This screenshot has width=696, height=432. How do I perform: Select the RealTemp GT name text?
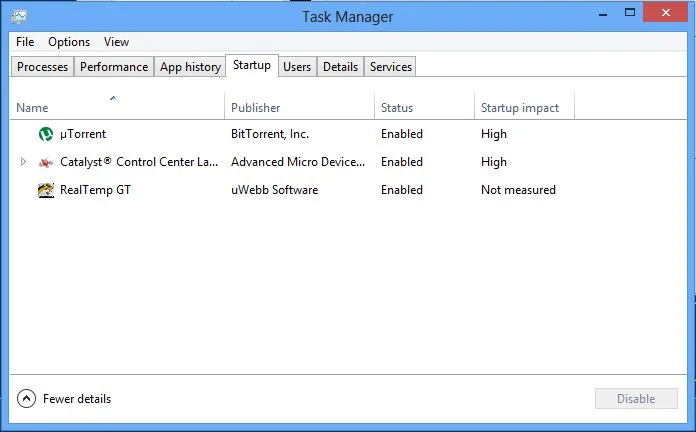95,190
